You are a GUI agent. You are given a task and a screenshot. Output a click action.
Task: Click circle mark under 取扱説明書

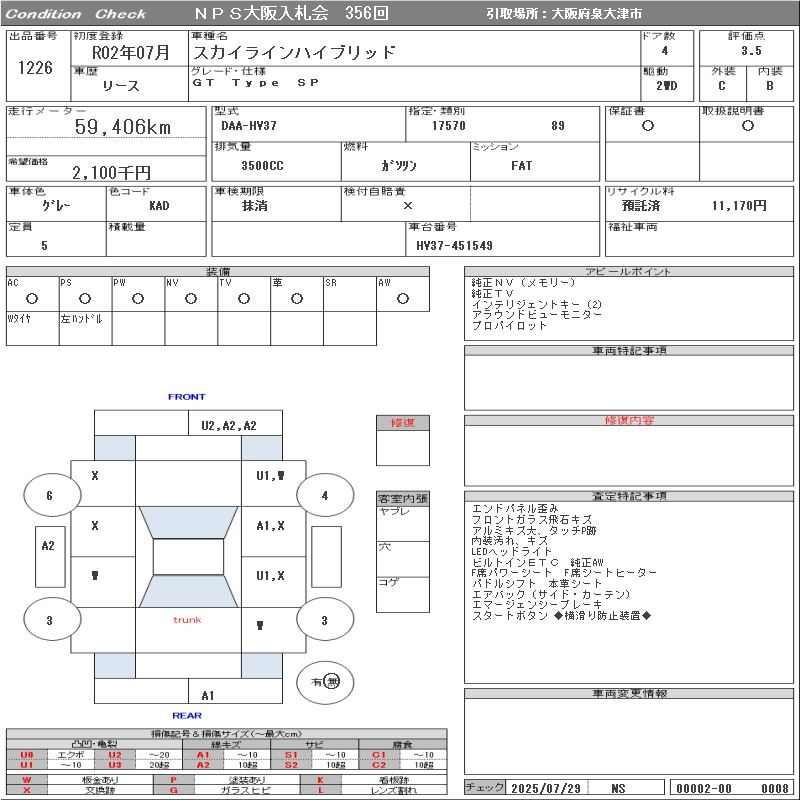click(x=747, y=126)
